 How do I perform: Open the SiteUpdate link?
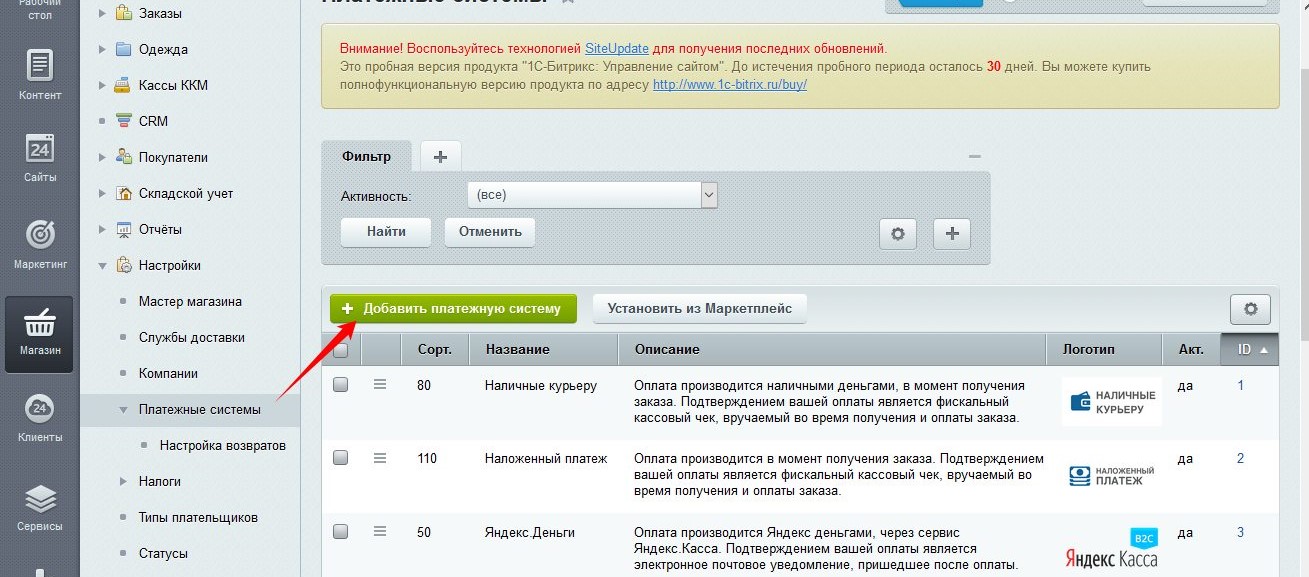pyautogui.click(x=616, y=48)
